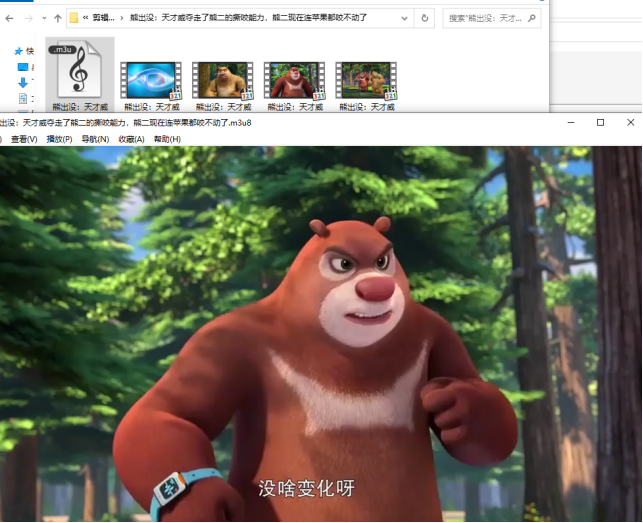Click the current folder name in address bar
Screen dimensions: 643x523
248,18
